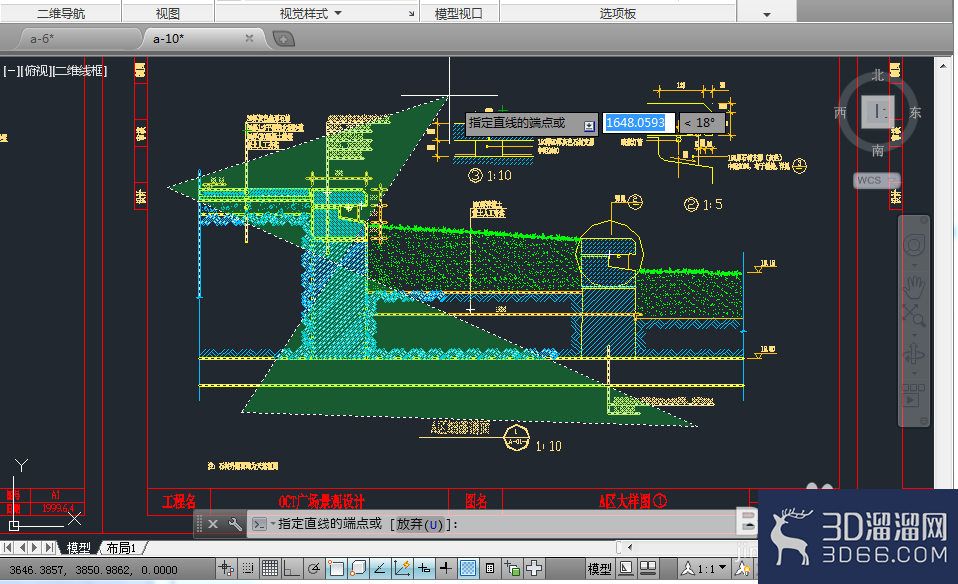This screenshot has width=958, height=584.
Task: Click the first layout tab navigation arrow
Action: click(7, 547)
